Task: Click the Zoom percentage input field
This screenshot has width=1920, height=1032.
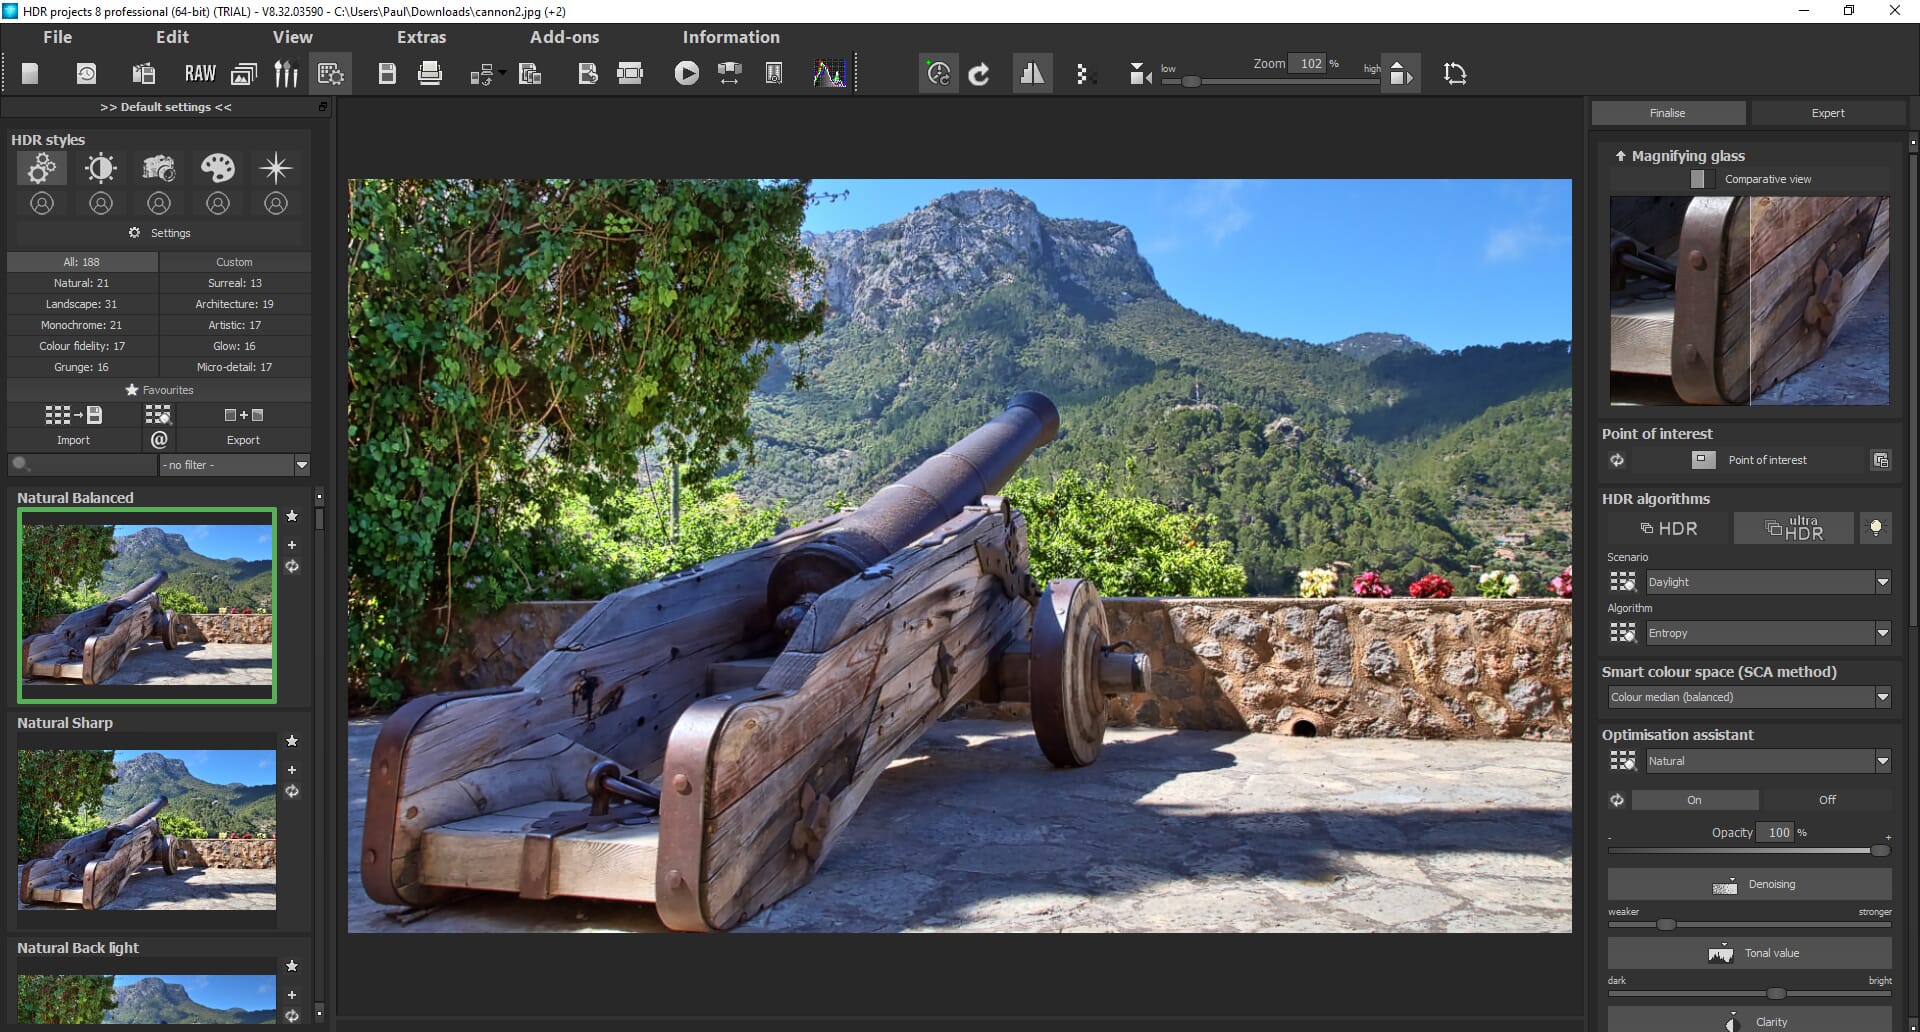Action: (x=1307, y=63)
